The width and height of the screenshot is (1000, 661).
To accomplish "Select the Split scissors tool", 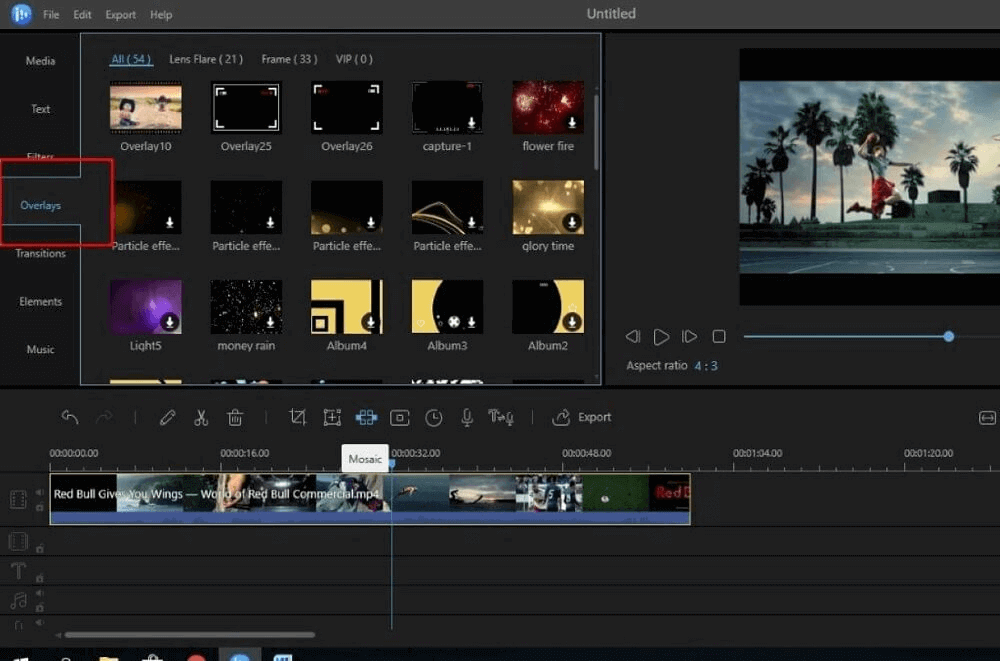I will [201, 417].
